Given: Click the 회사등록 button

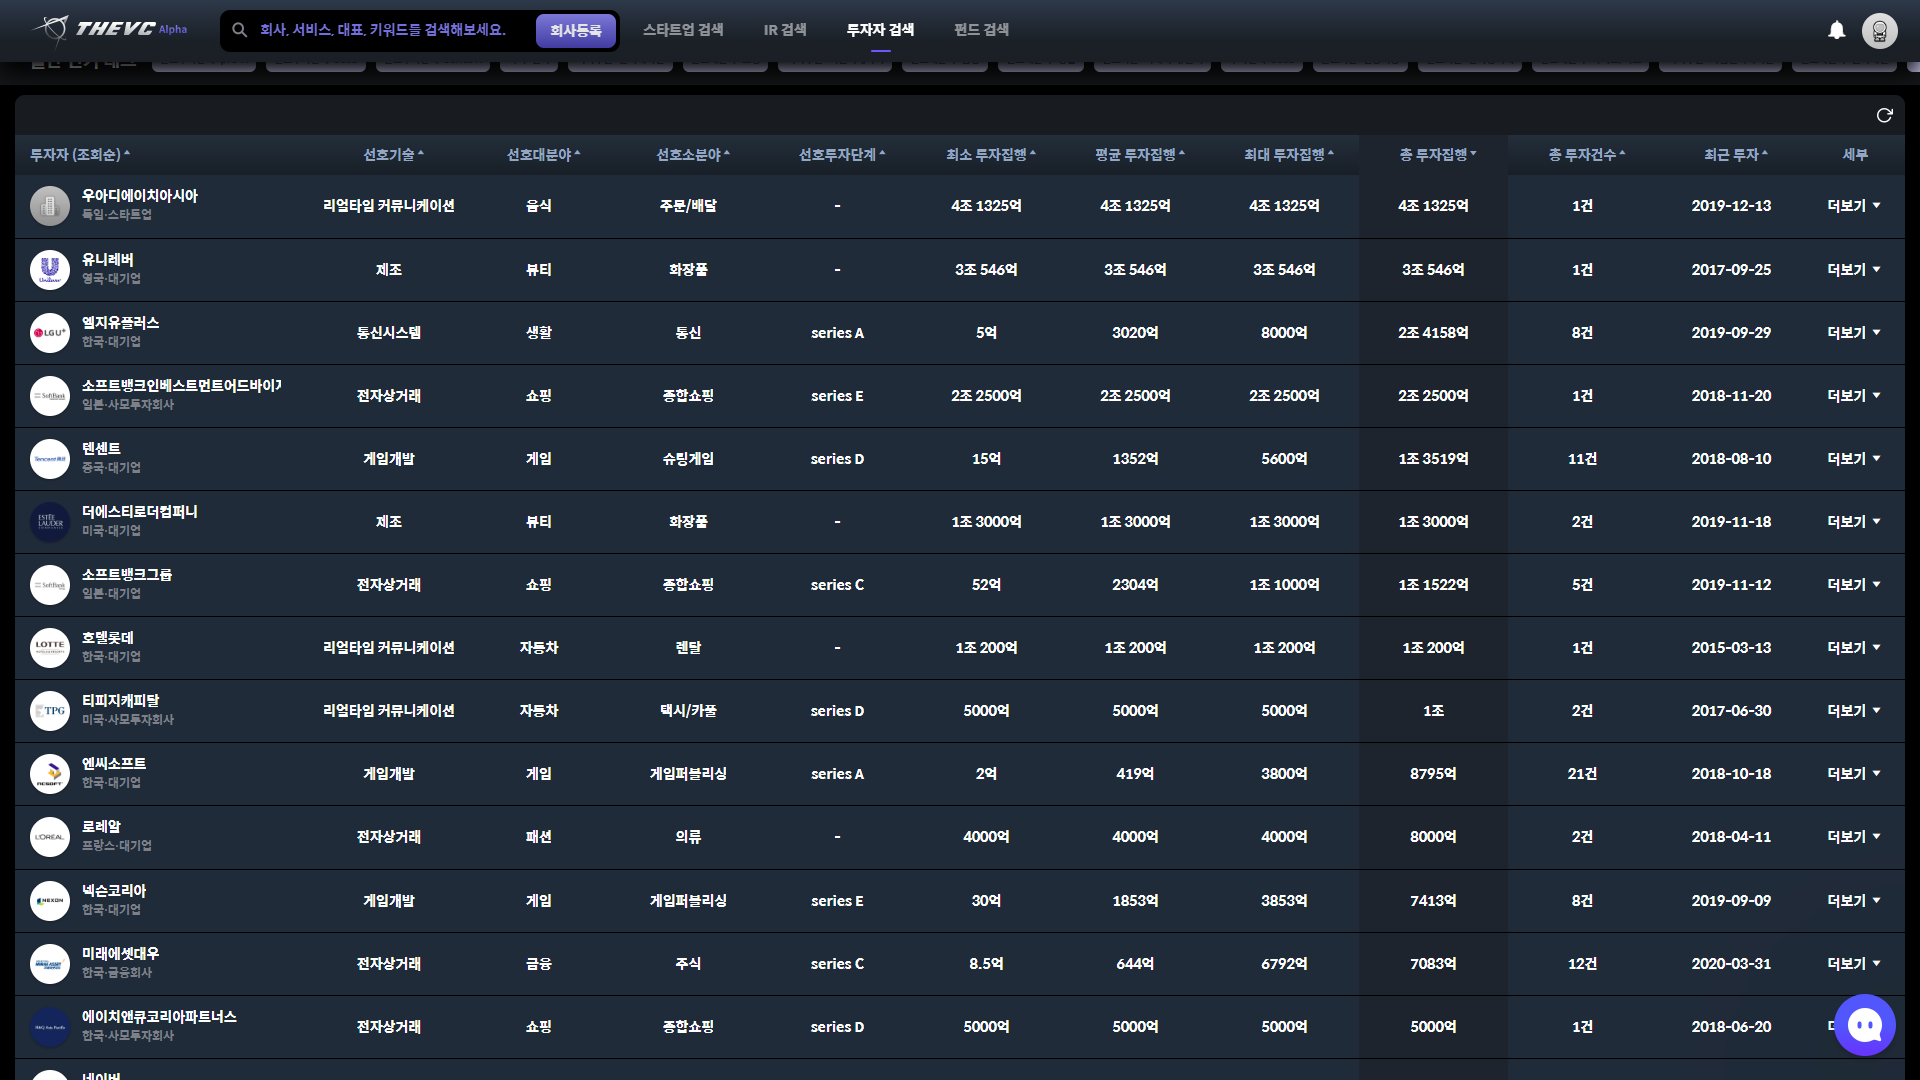Looking at the screenshot, I should (x=576, y=30).
